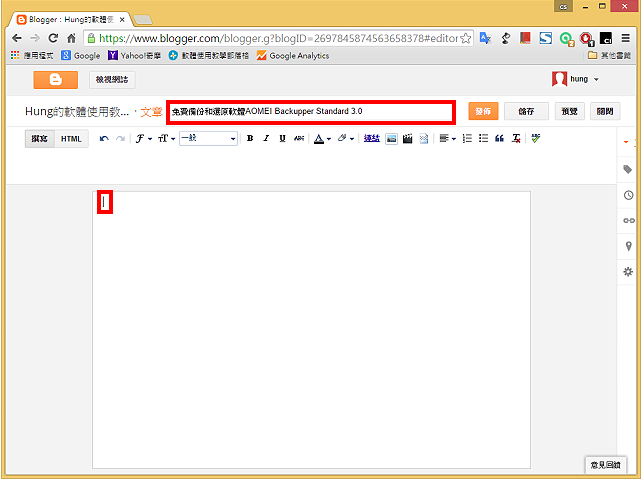Toggle italic formatting
Screen dimensions: 644x481
[266, 139]
